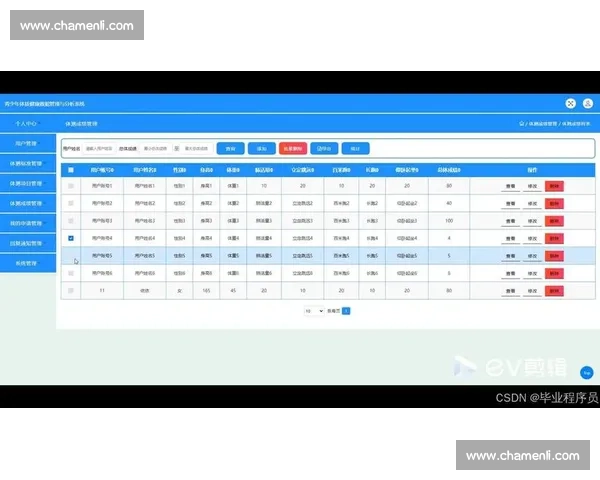Click the fullscreen toggle icon in header
Viewport: 600px width, 480px height.
pyautogui.click(x=571, y=103)
